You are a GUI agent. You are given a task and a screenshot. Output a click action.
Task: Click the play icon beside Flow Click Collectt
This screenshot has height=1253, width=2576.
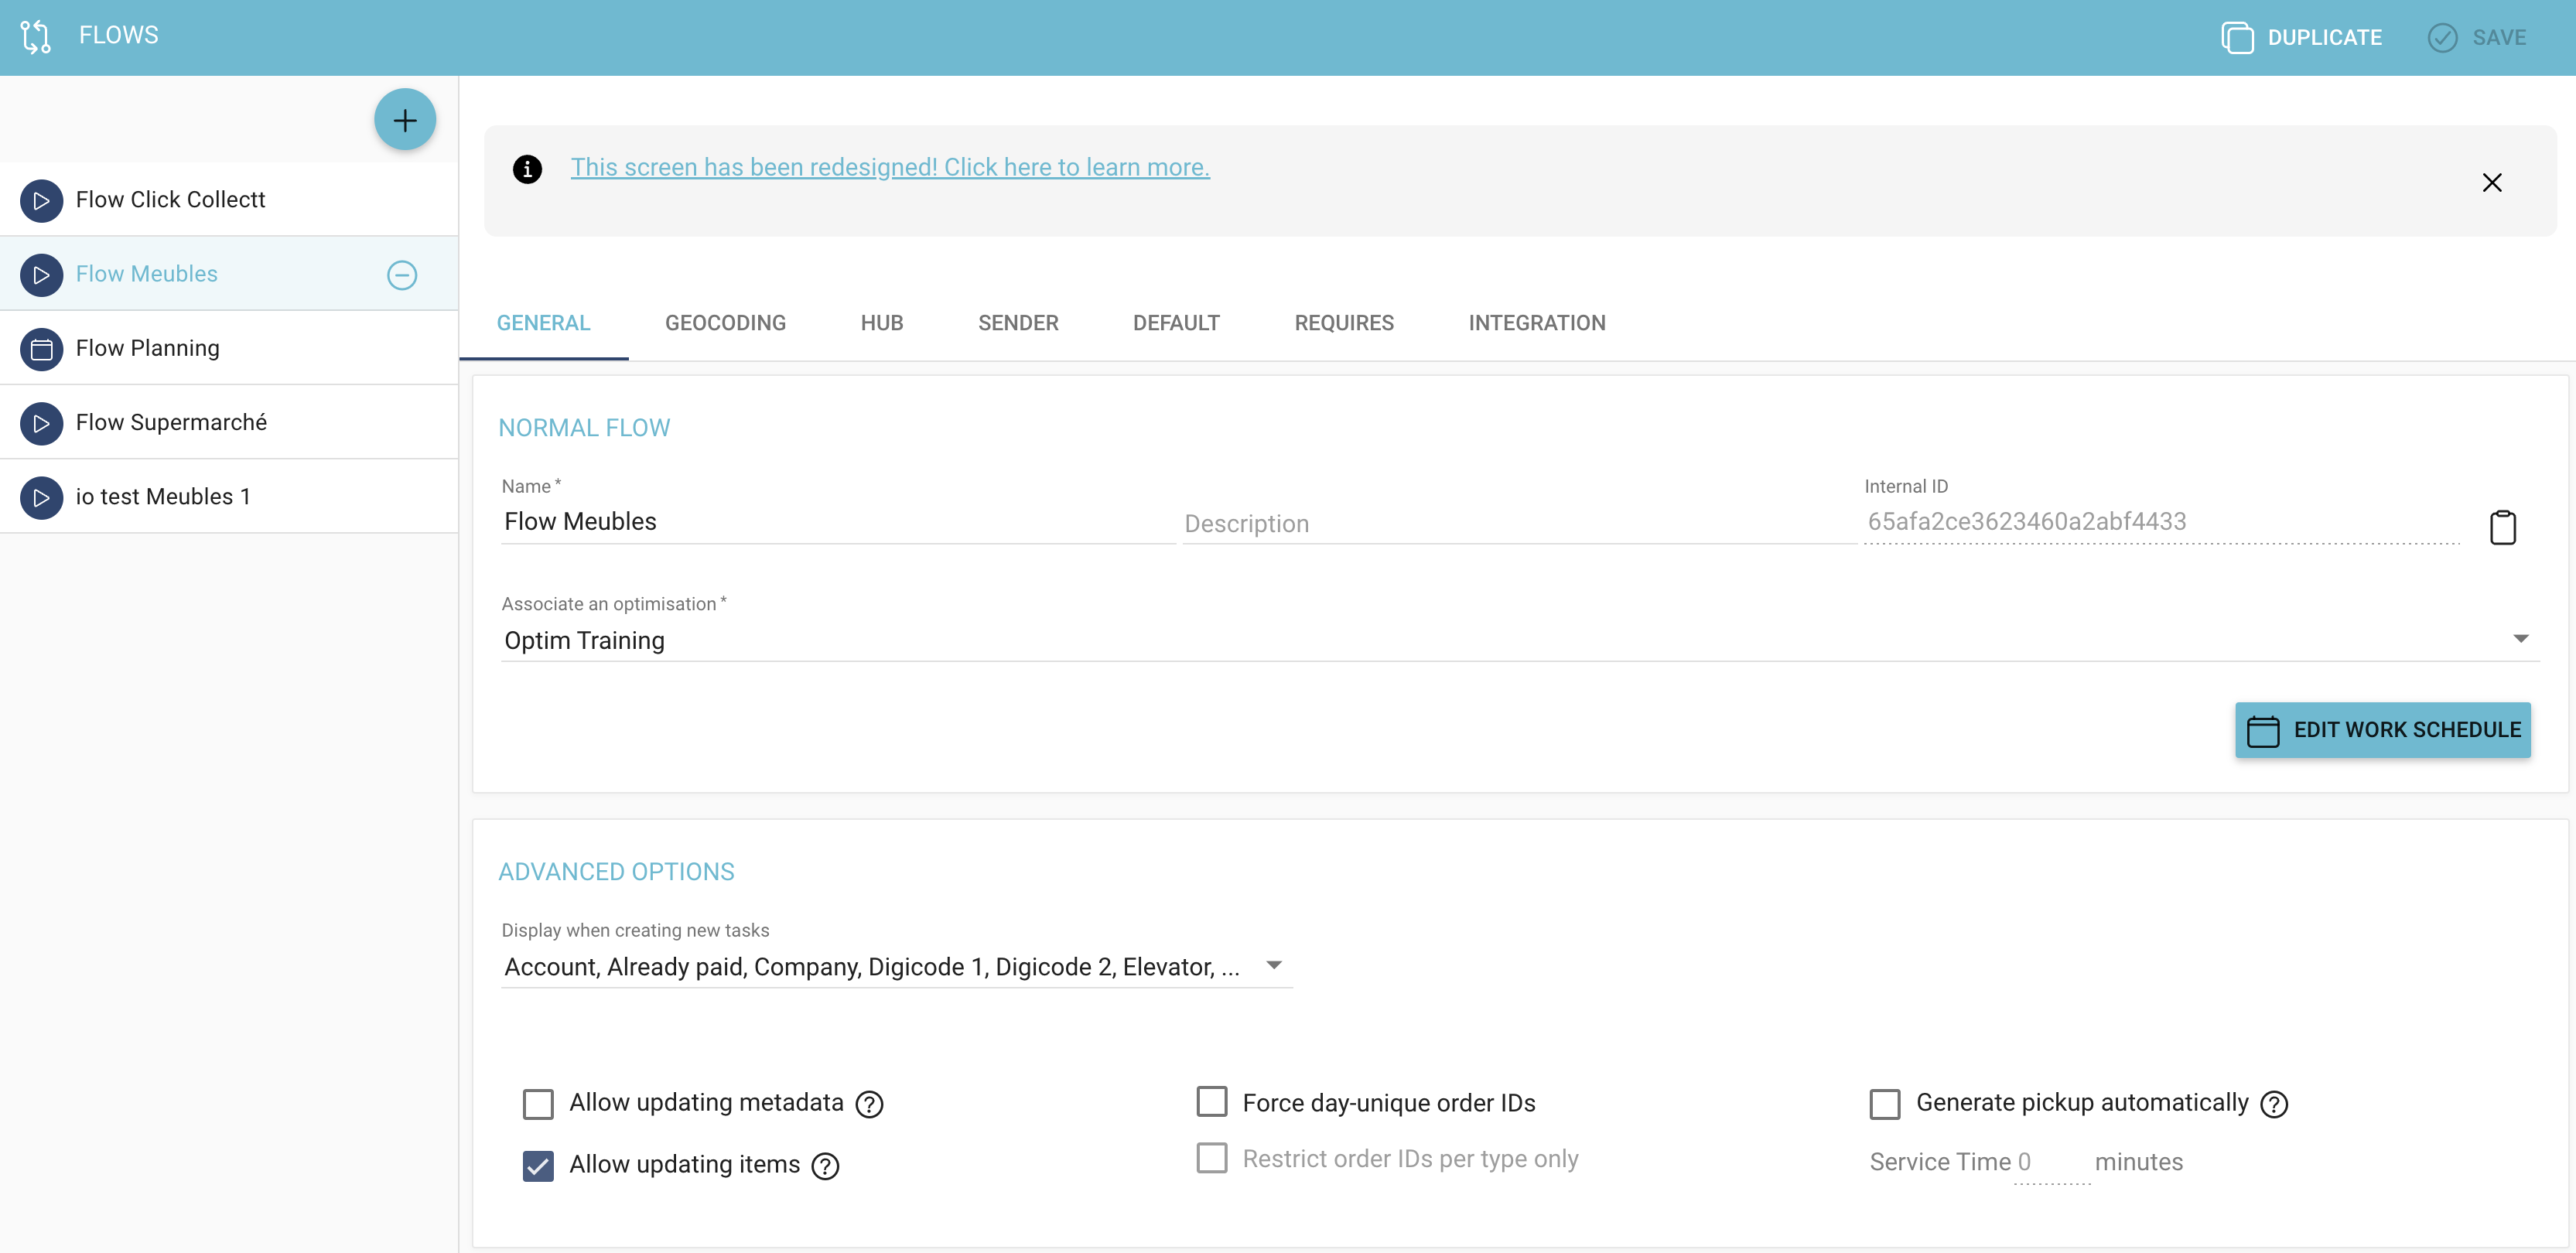41,200
